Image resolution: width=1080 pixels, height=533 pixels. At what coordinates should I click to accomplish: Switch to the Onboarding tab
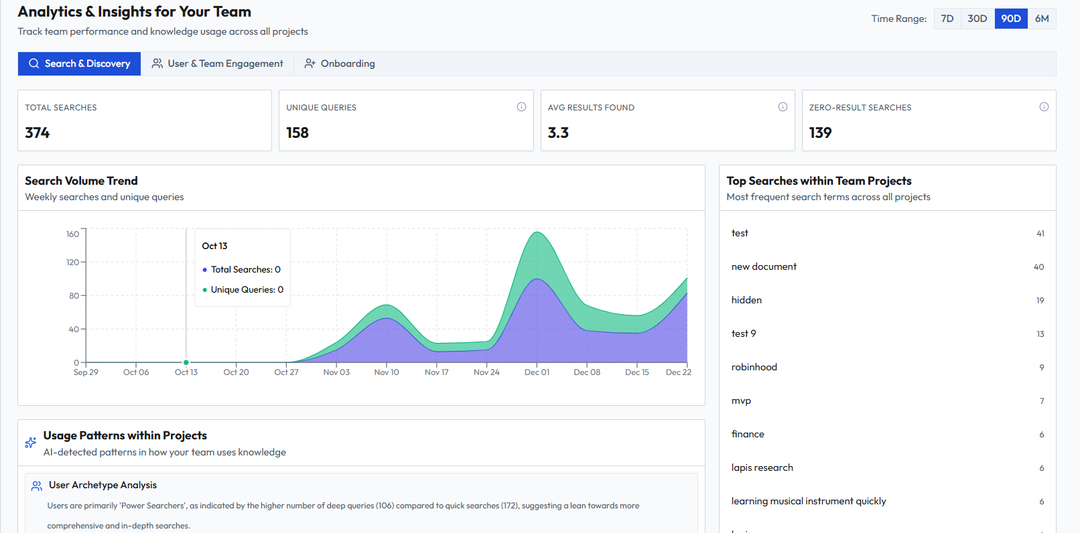tap(340, 64)
